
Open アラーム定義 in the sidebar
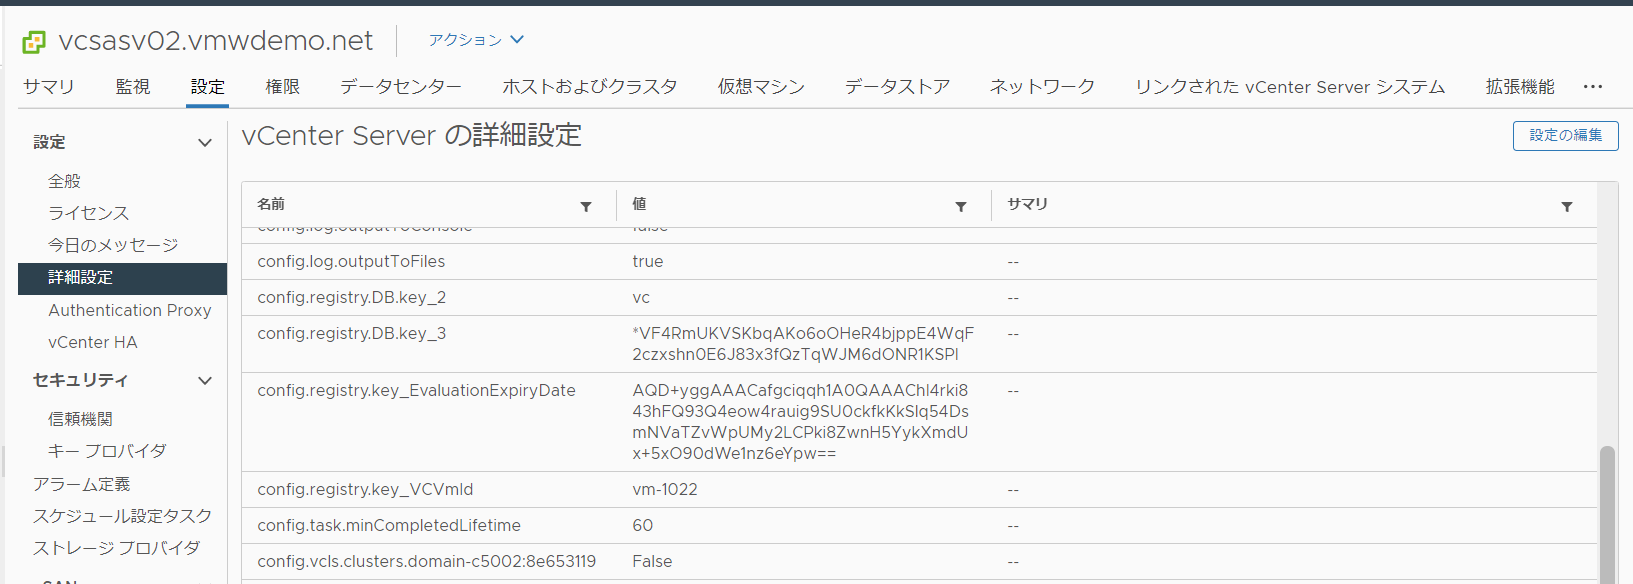pos(81,484)
